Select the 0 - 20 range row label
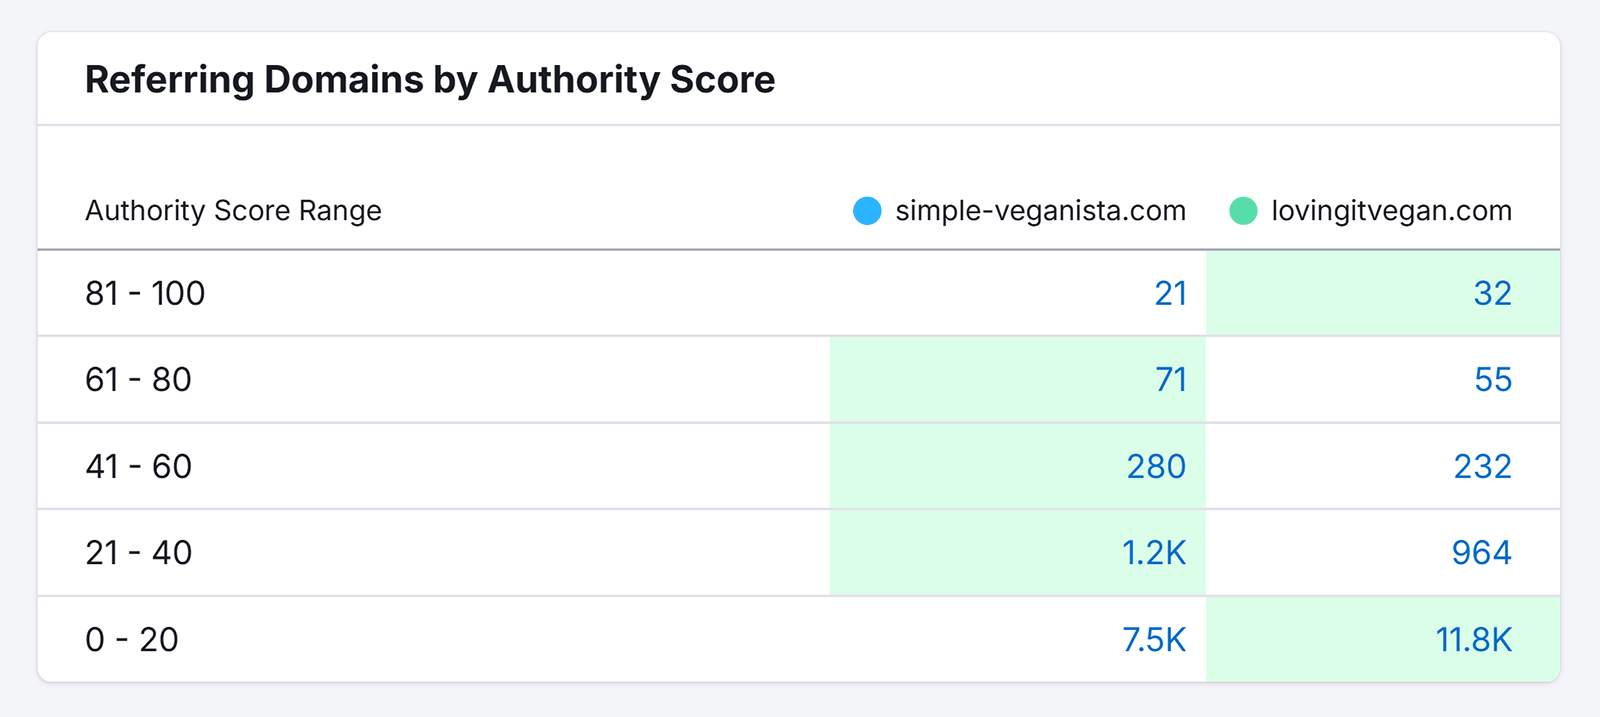1600x717 pixels. coord(132,640)
